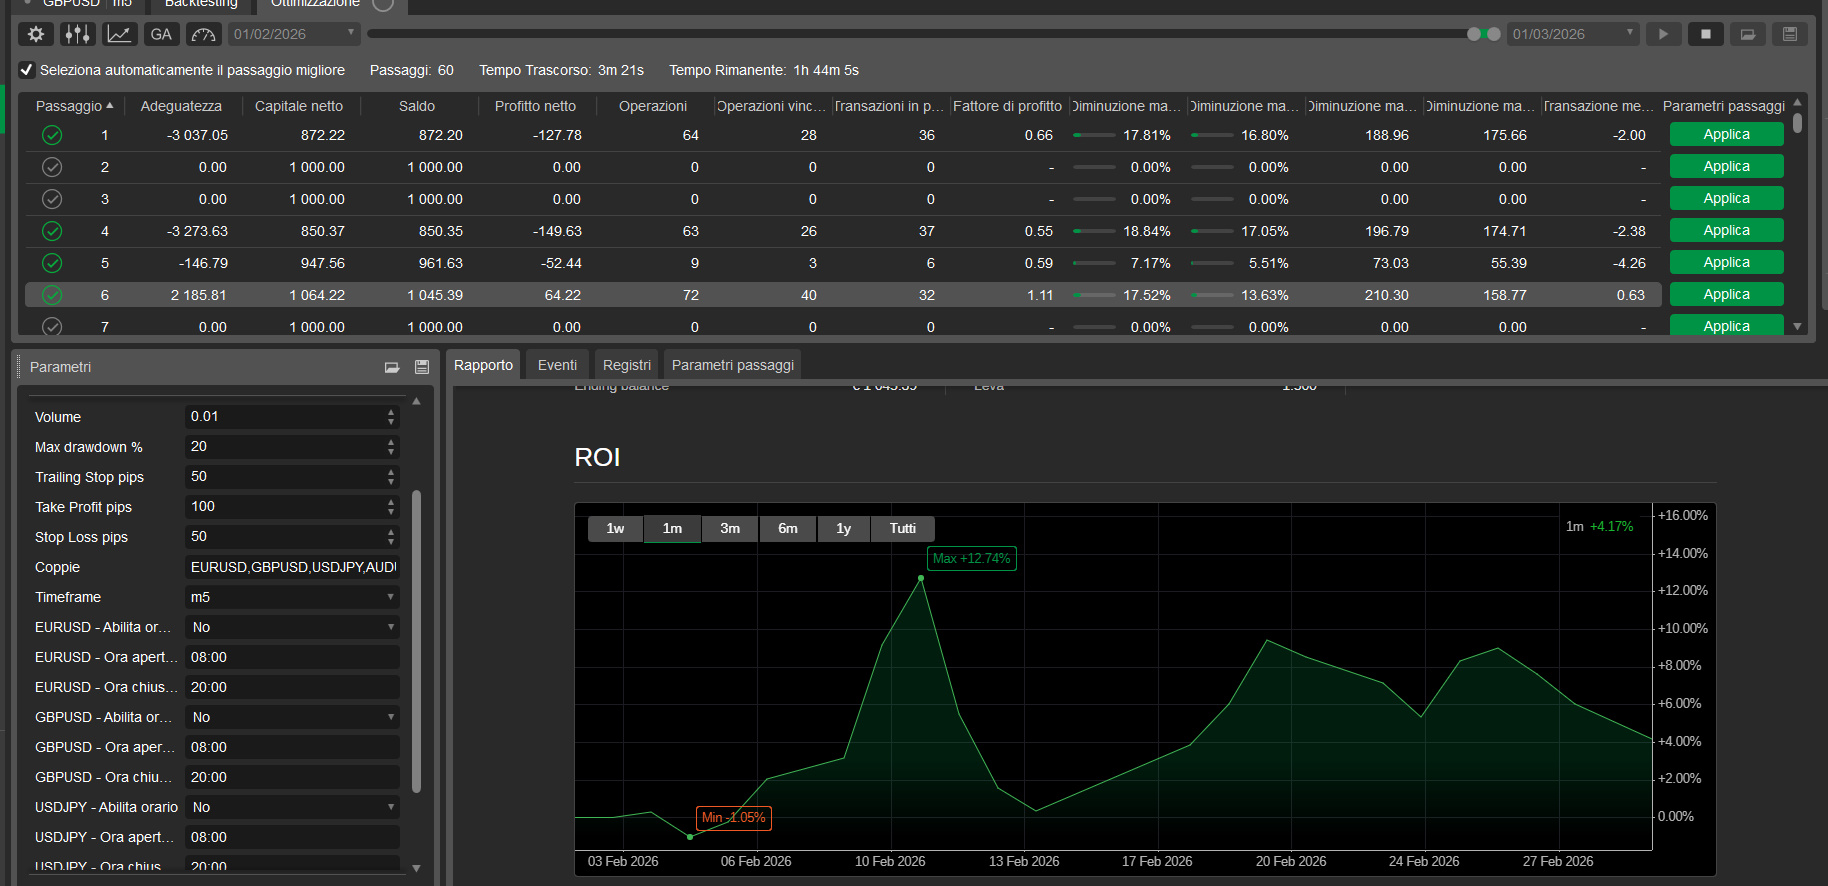Click the date range slider end handle
The height and width of the screenshot is (886, 1828).
1493,34
